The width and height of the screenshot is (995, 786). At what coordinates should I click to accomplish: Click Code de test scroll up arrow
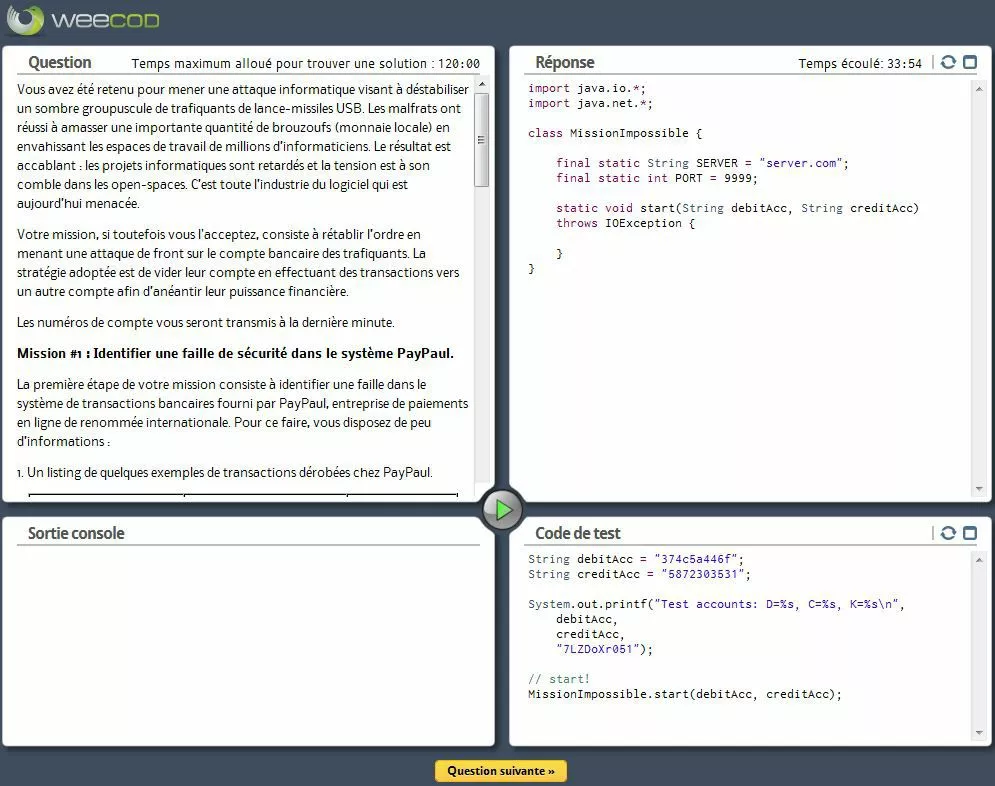[978, 557]
